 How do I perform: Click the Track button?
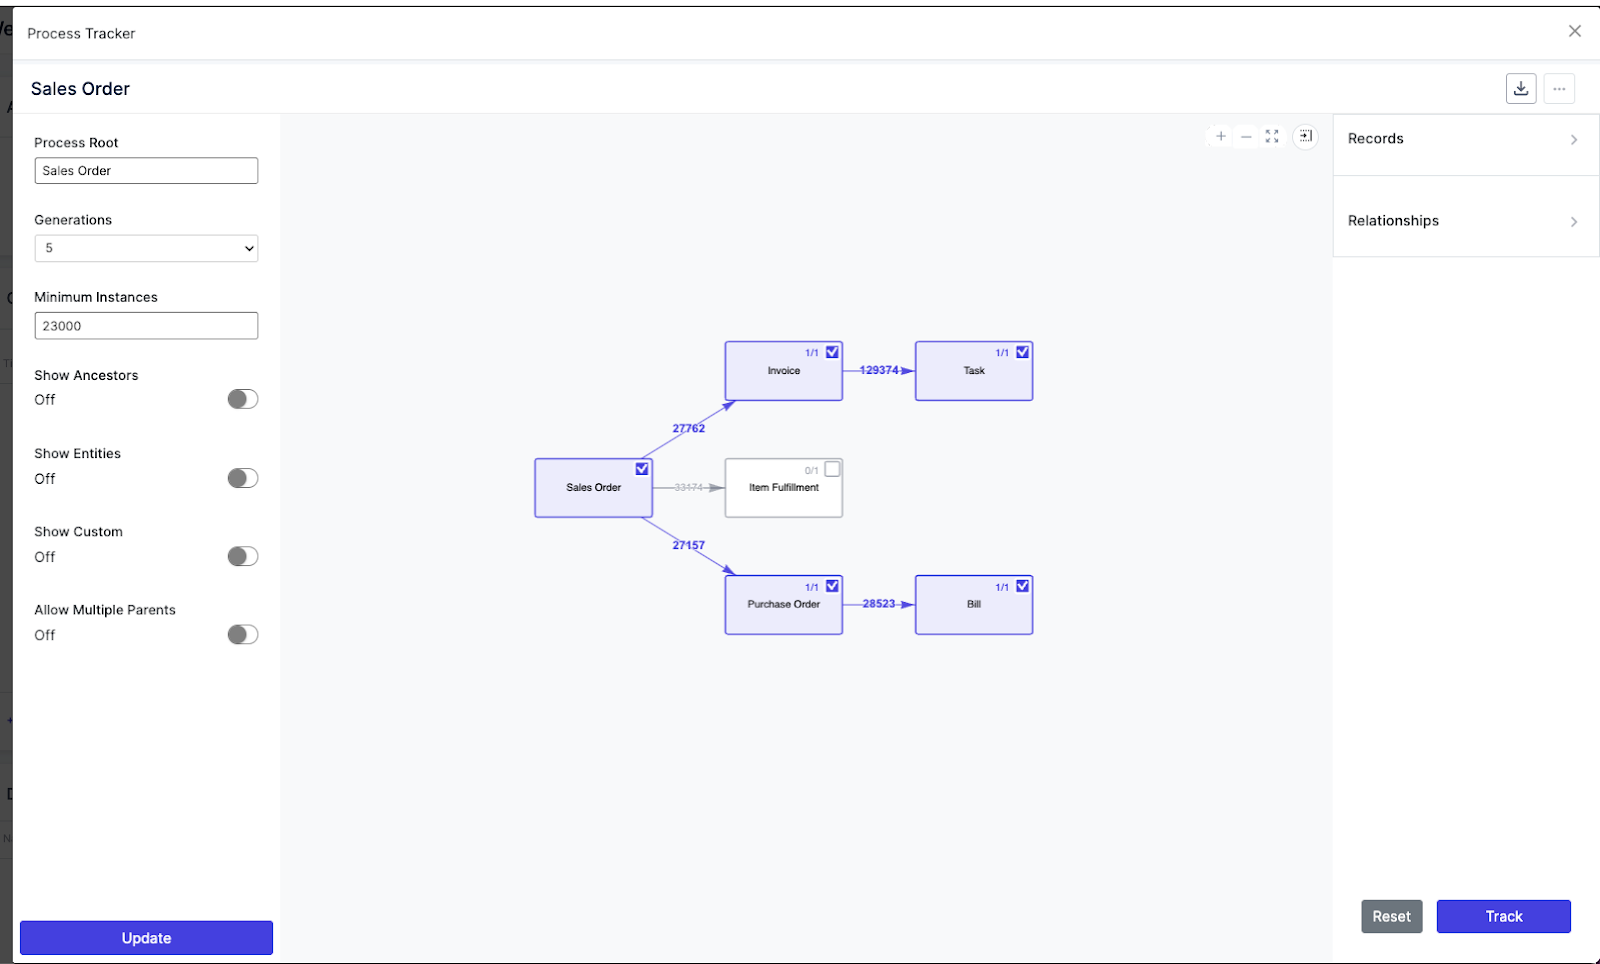(x=1503, y=916)
